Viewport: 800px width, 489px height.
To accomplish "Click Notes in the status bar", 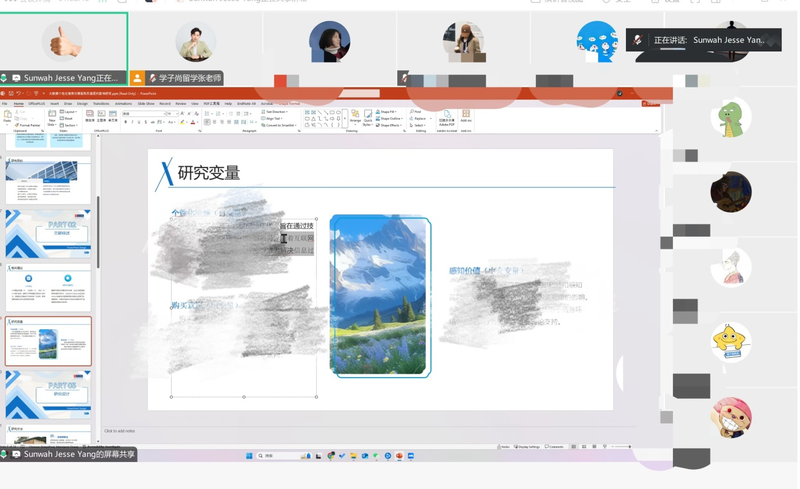I will (503, 447).
